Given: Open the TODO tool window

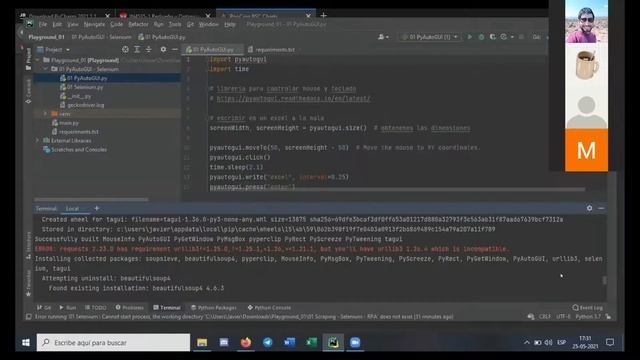Looking at the screenshot, I should [x=96, y=307].
